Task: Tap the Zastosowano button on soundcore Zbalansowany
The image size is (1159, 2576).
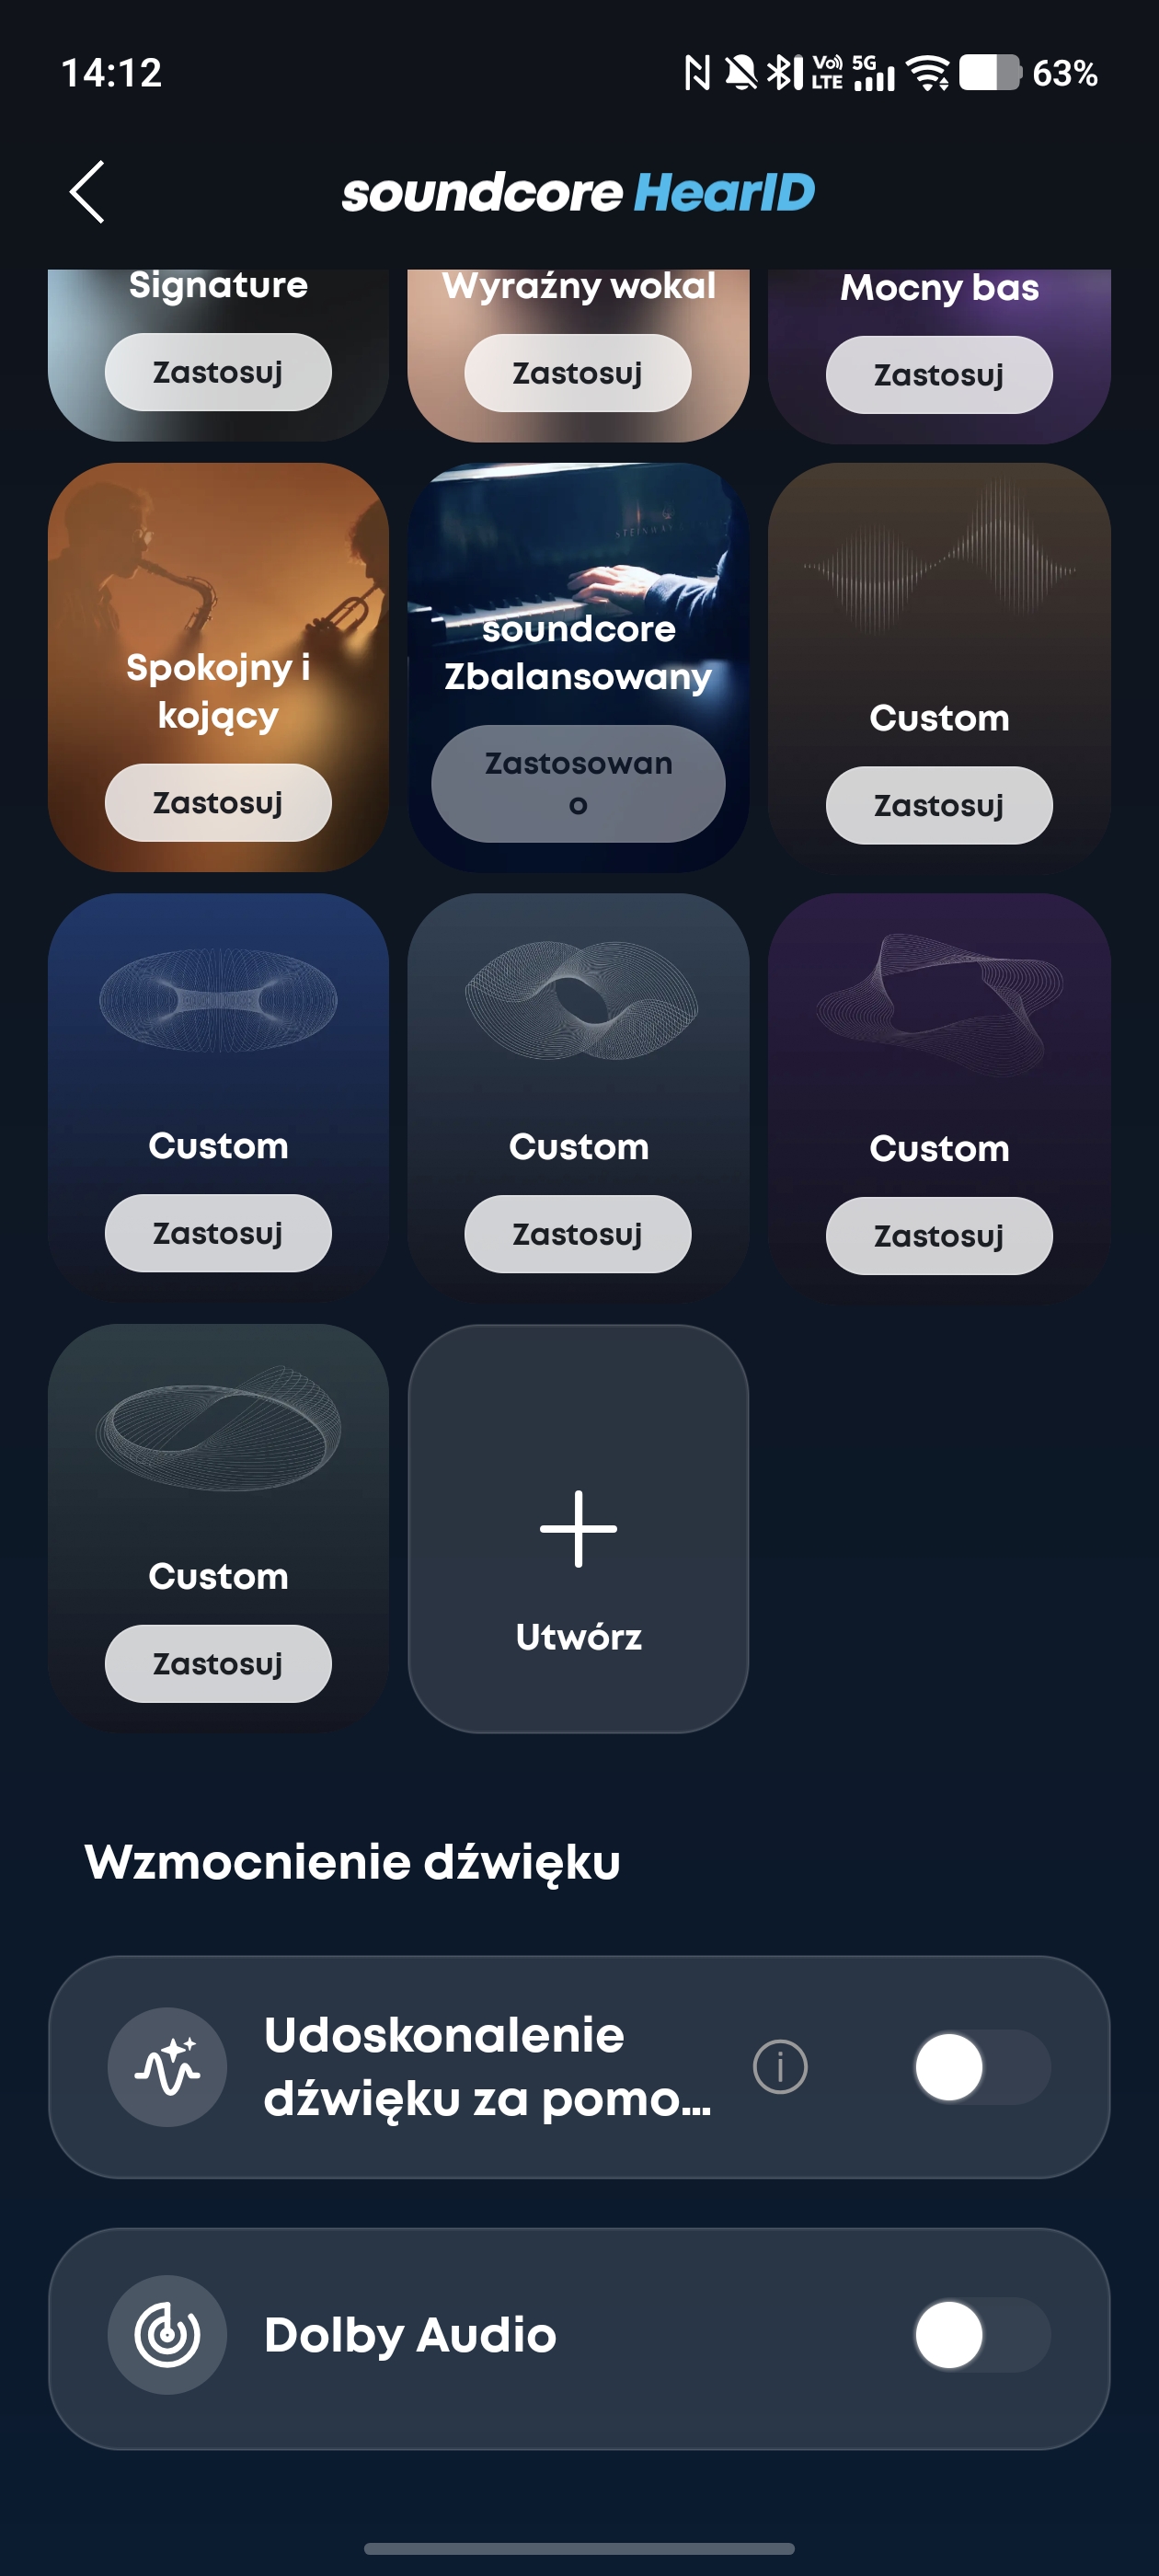Action: [x=578, y=783]
